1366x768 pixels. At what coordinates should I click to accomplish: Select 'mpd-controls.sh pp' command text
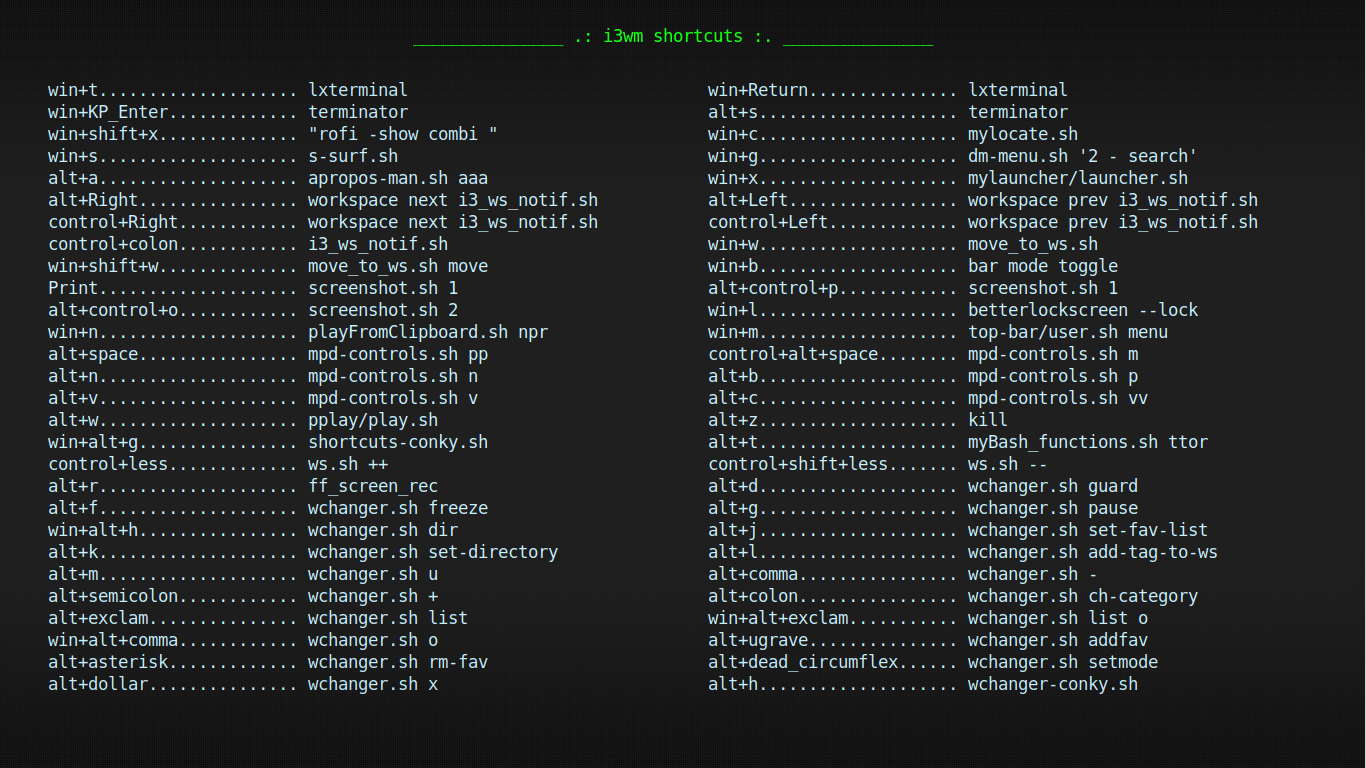(x=398, y=354)
